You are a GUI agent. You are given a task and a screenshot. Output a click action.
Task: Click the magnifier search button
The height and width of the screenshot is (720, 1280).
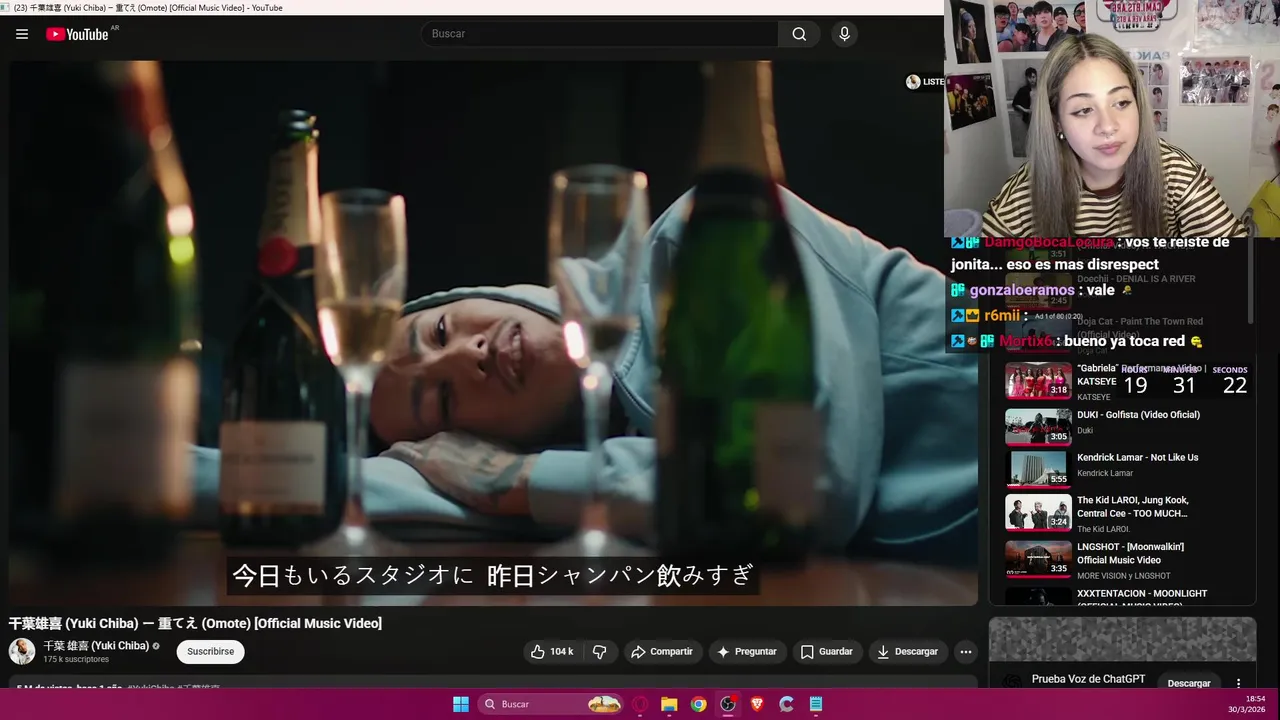click(799, 34)
